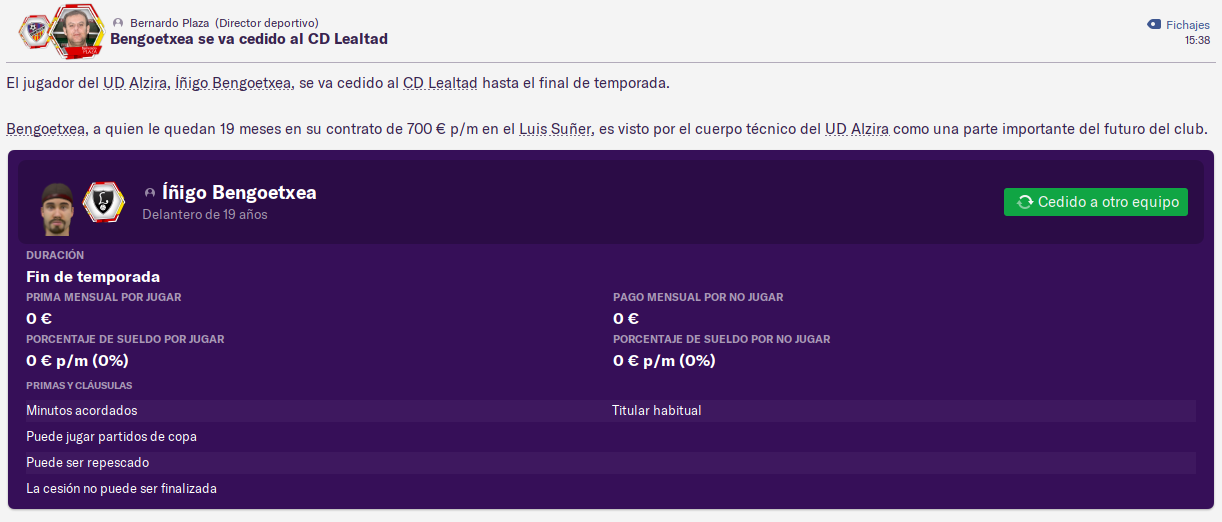Click the Fichajes tag icon

tap(1154, 24)
